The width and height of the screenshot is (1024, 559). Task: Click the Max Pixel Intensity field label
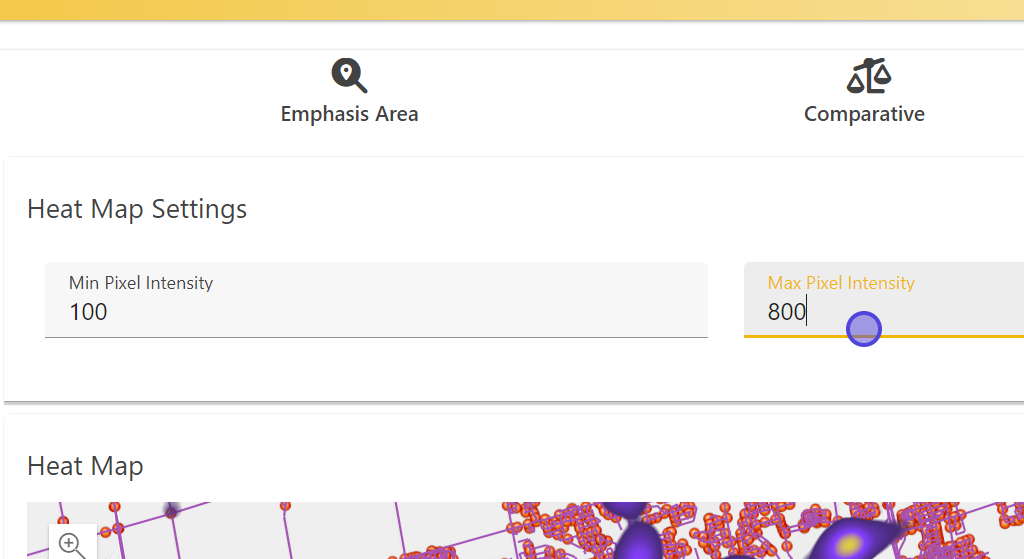841,283
